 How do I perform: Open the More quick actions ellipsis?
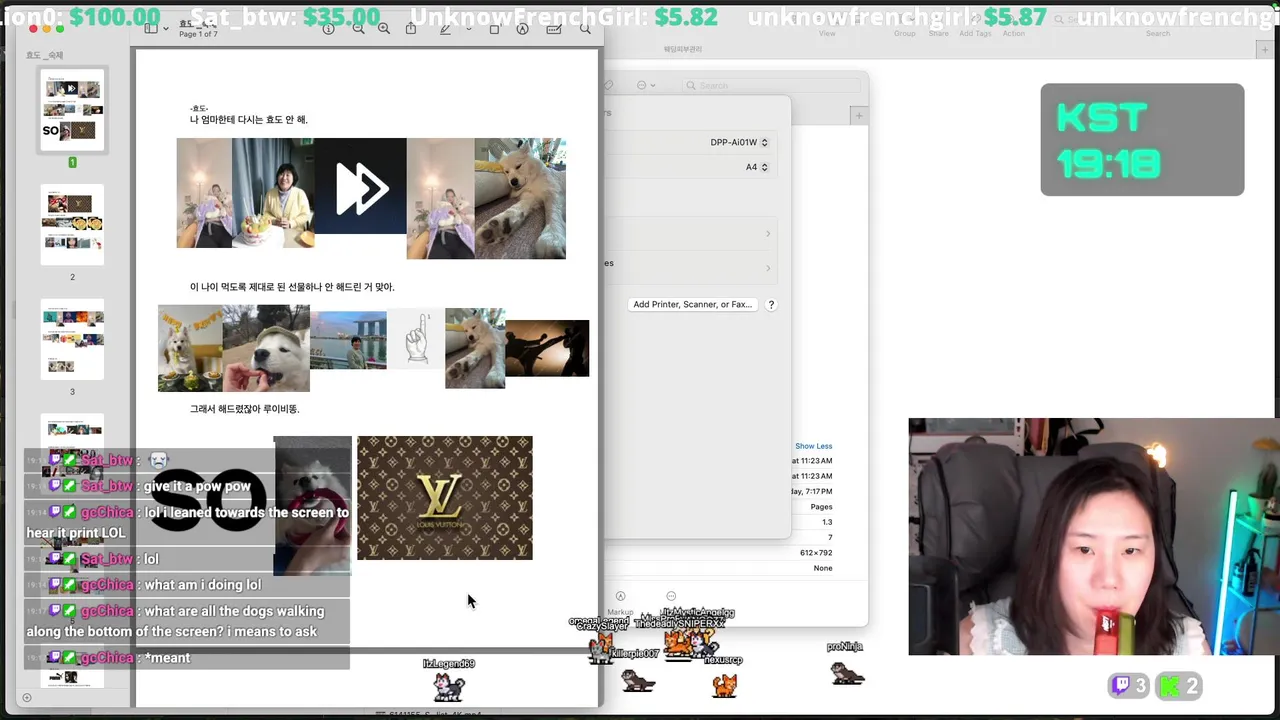pyautogui.click(x=671, y=597)
